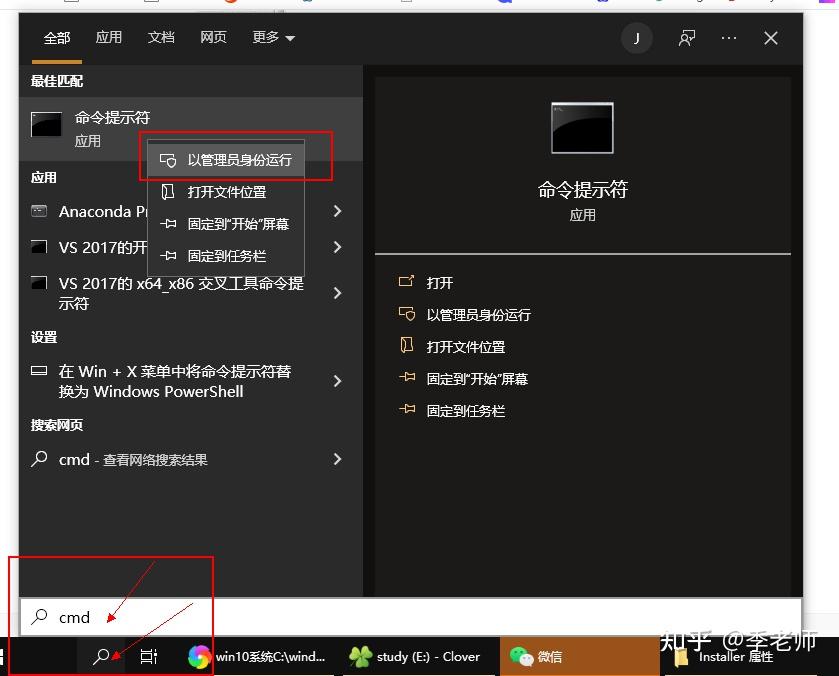Expand the Anaconda Prompt result chevron
Screen dimensions: 839x676
pos(337,212)
